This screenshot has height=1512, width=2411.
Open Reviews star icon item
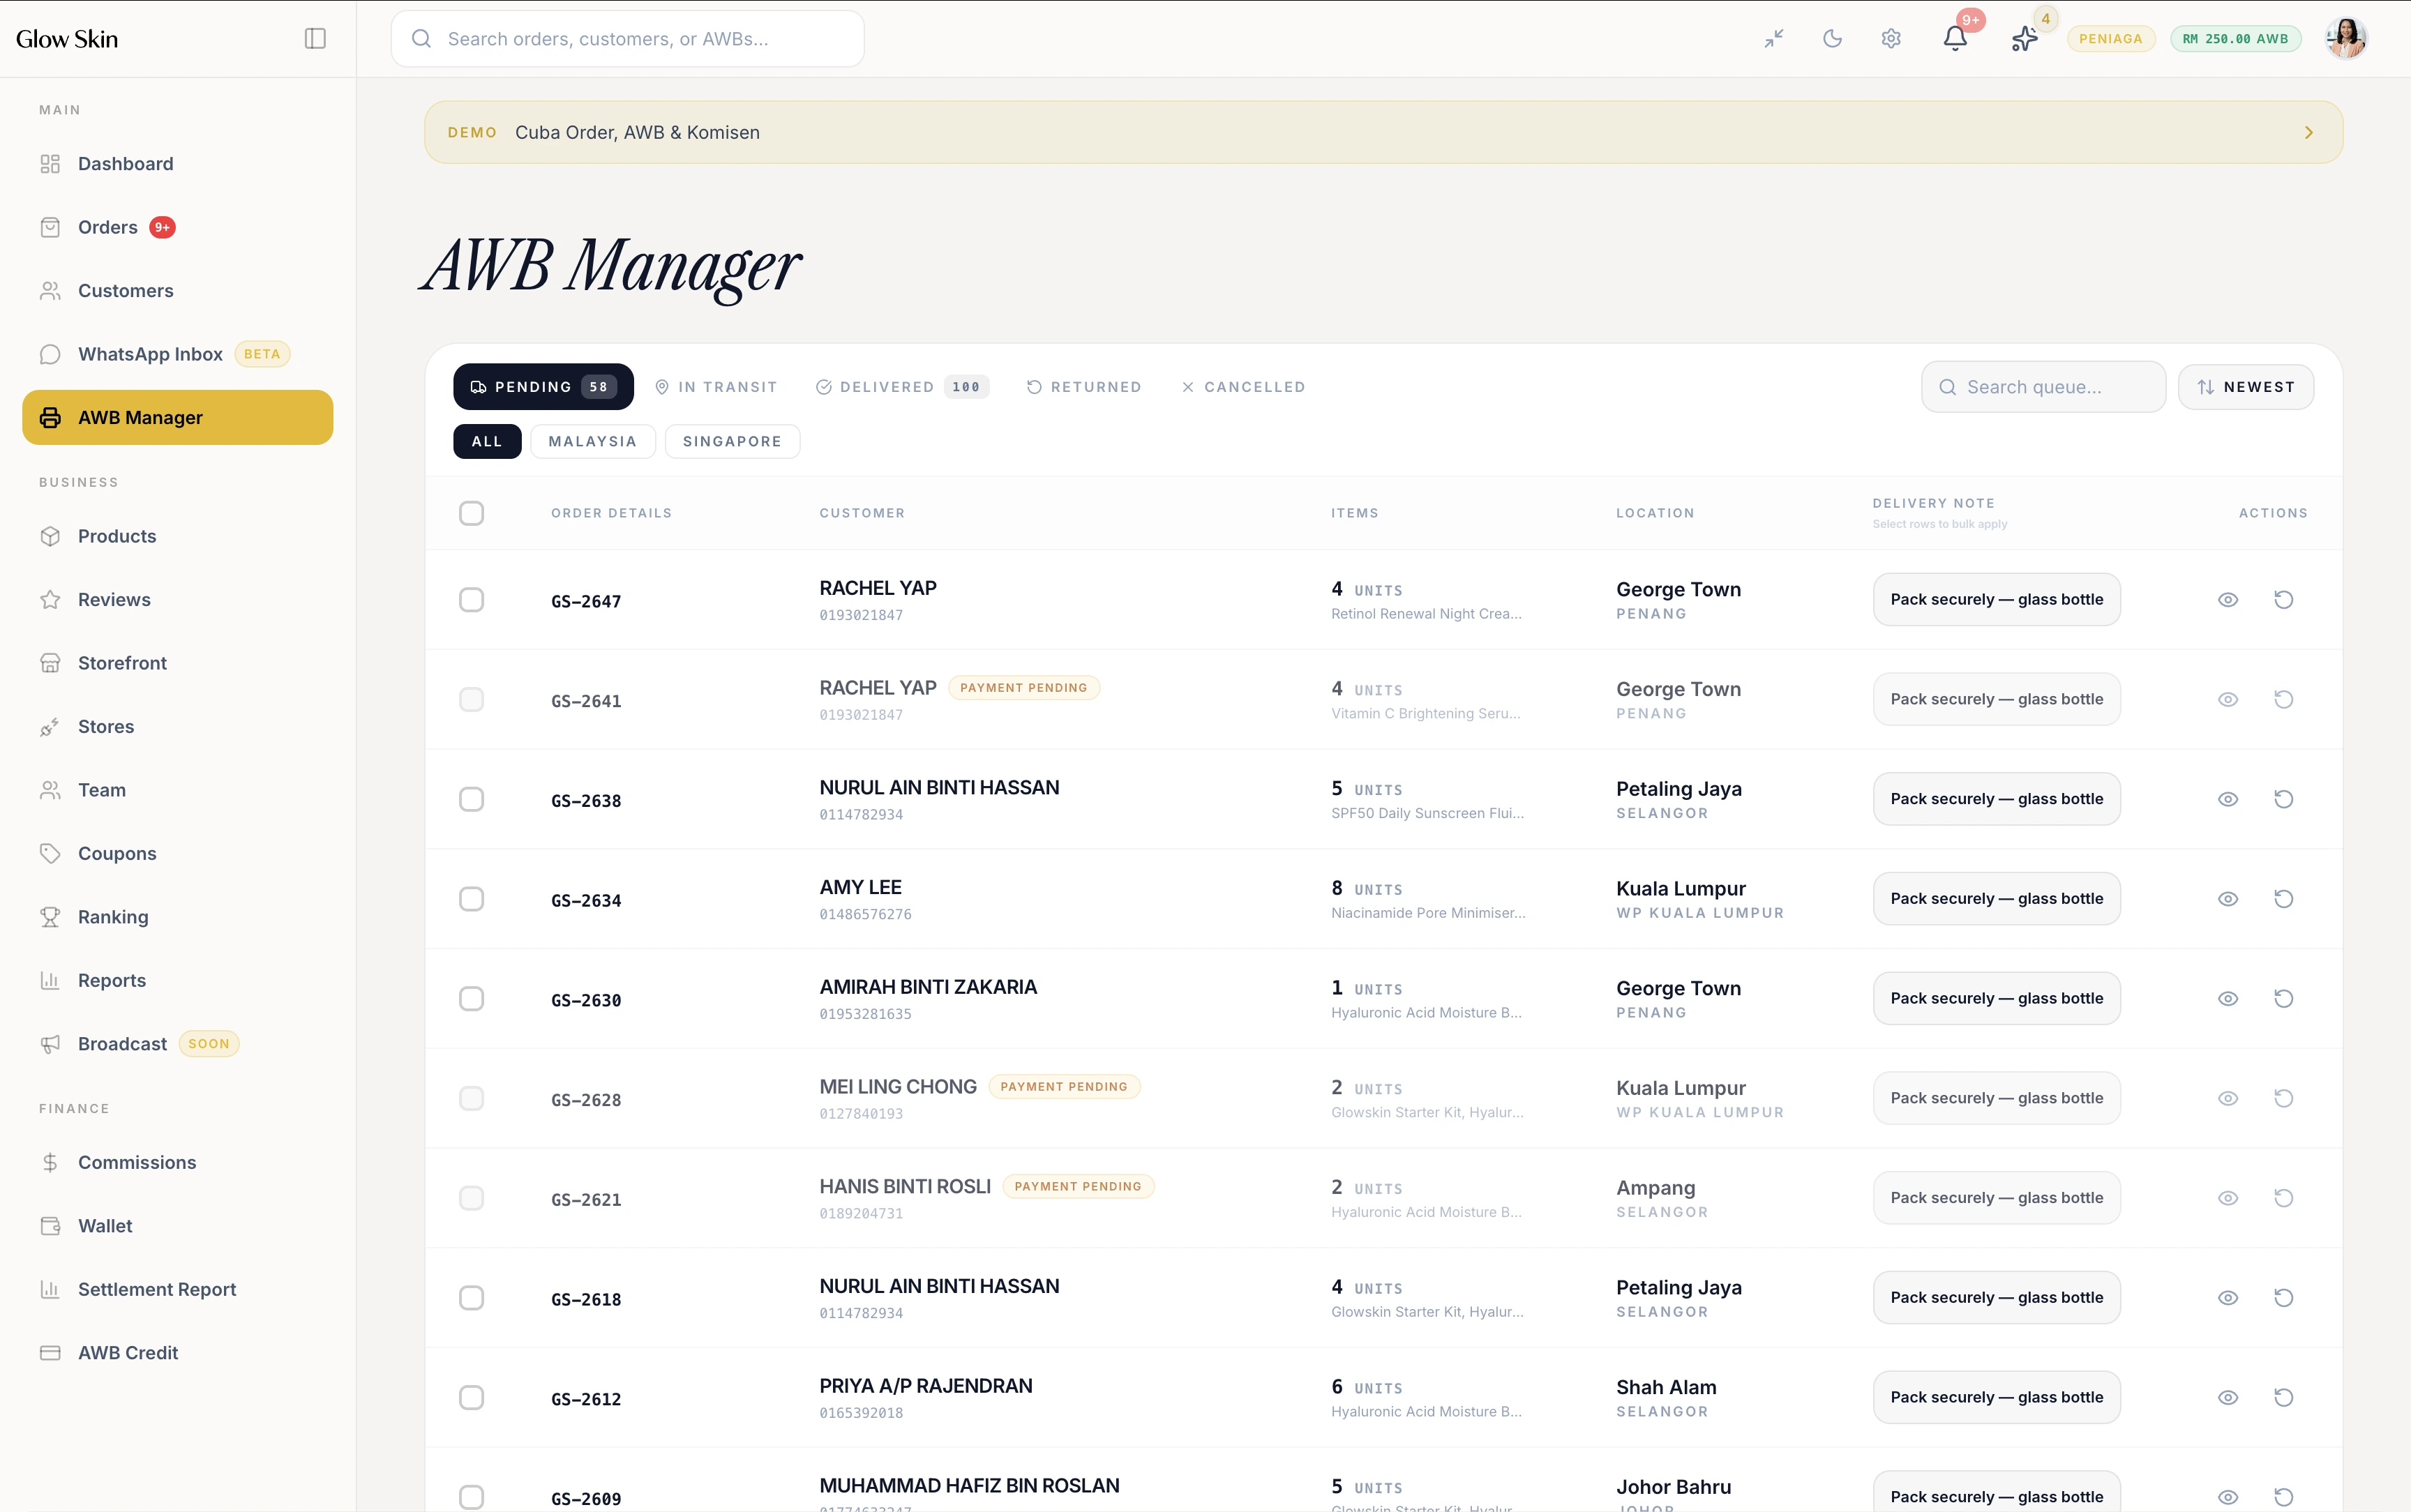coord(178,600)
